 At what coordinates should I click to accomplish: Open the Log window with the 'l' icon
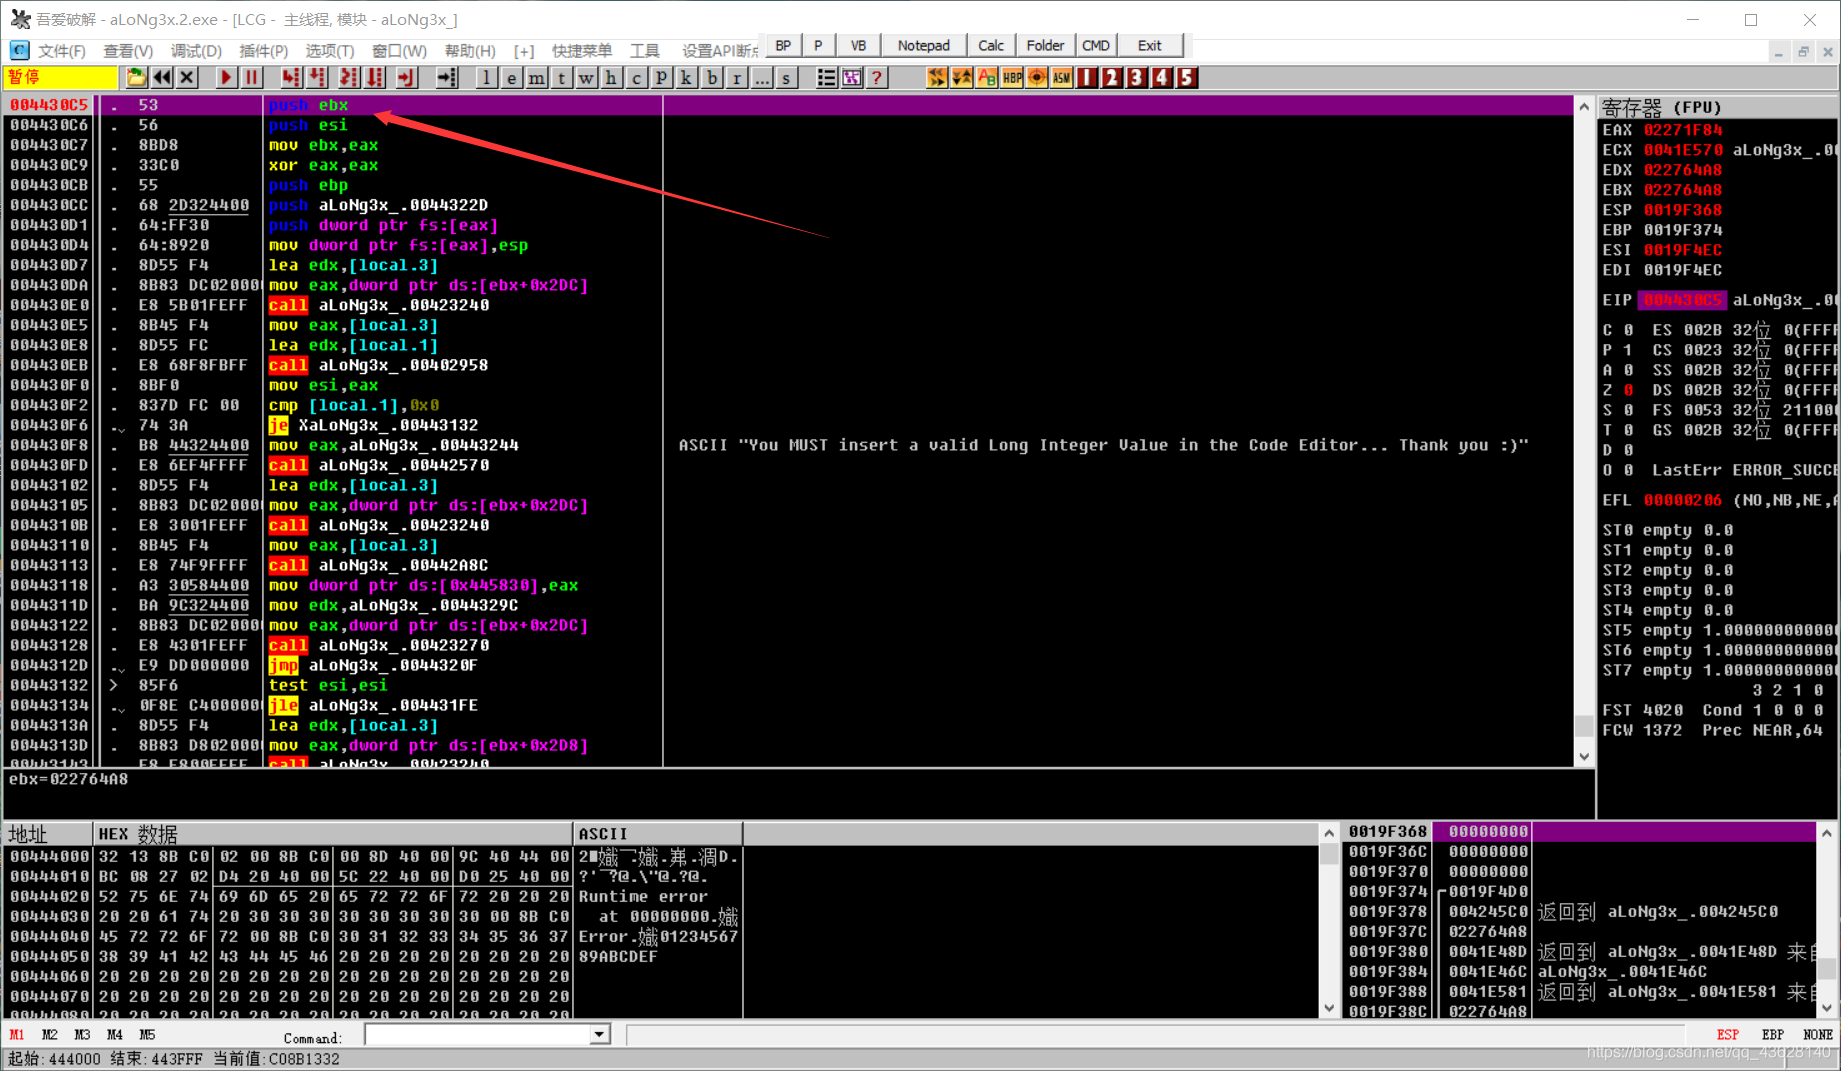point(486,77)
